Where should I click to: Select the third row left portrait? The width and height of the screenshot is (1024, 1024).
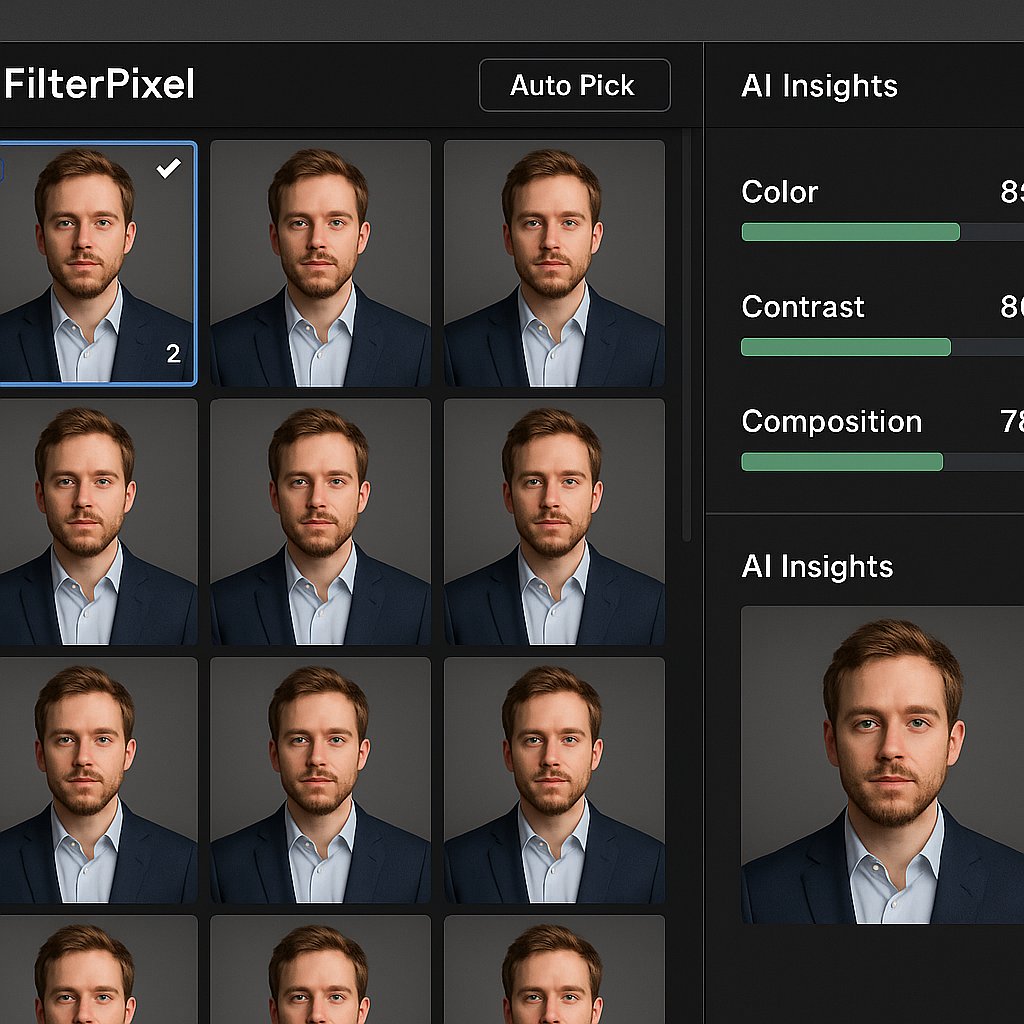[x=97, y=780]
